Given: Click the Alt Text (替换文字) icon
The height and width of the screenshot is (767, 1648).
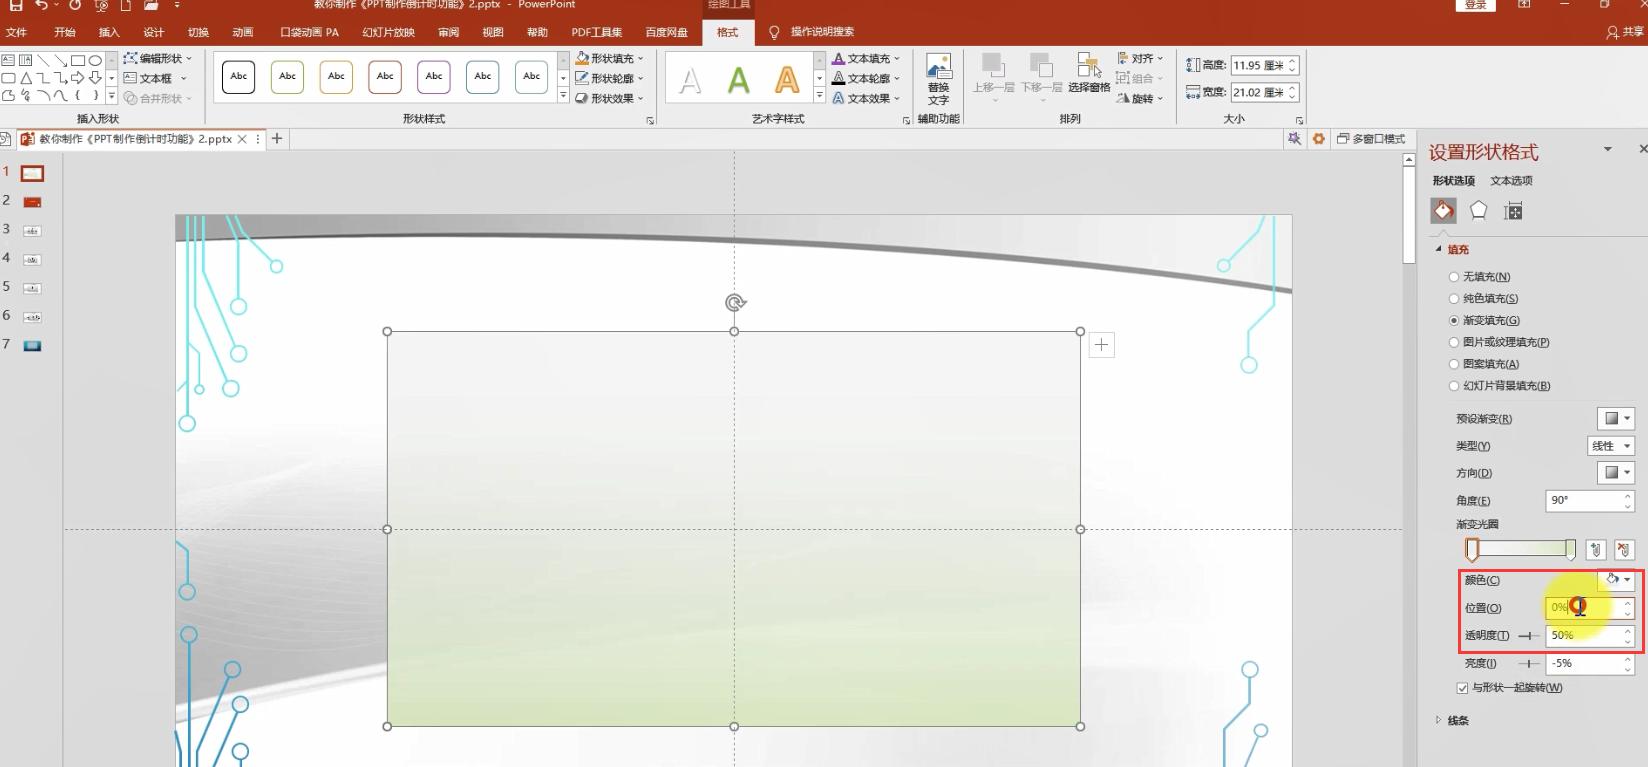Looking at the screenshot, I should [x=938, y=78].
